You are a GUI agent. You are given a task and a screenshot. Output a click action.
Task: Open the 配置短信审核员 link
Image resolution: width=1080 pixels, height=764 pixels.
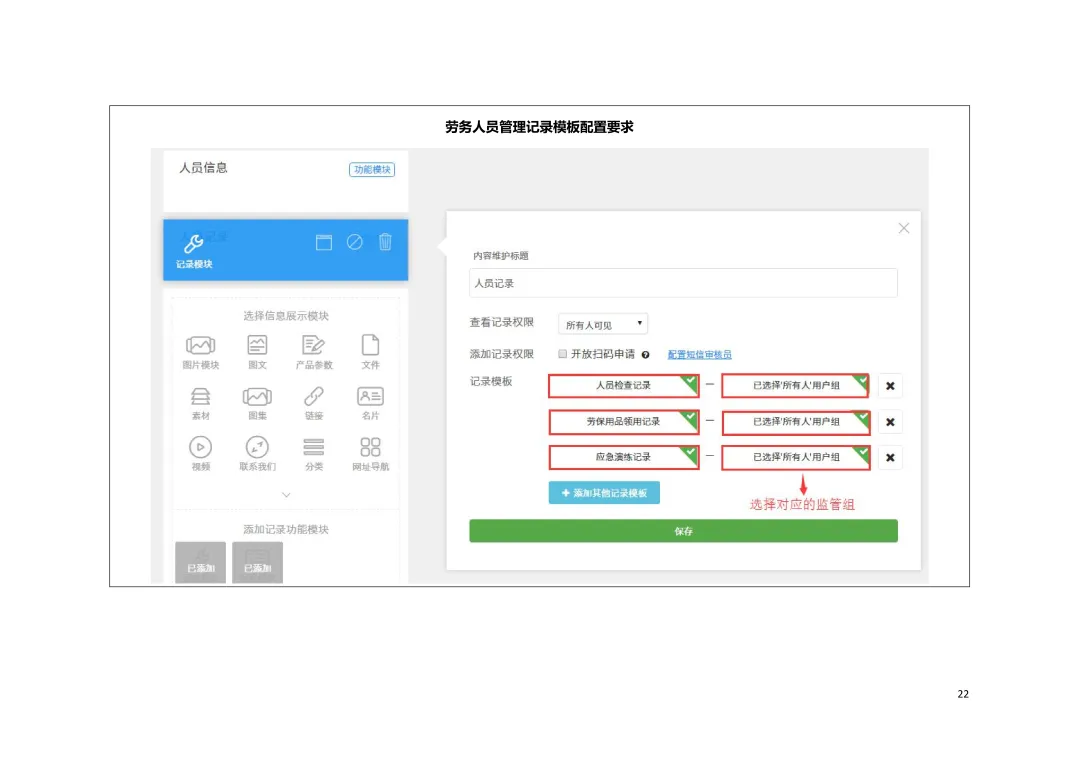pos(699,354)
